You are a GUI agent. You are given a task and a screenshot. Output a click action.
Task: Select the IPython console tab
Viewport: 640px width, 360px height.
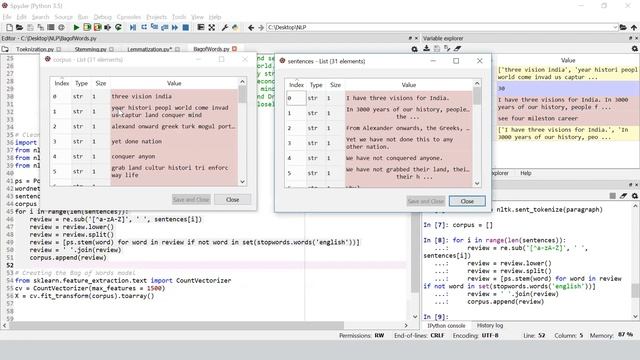click(x=446, y=325)
